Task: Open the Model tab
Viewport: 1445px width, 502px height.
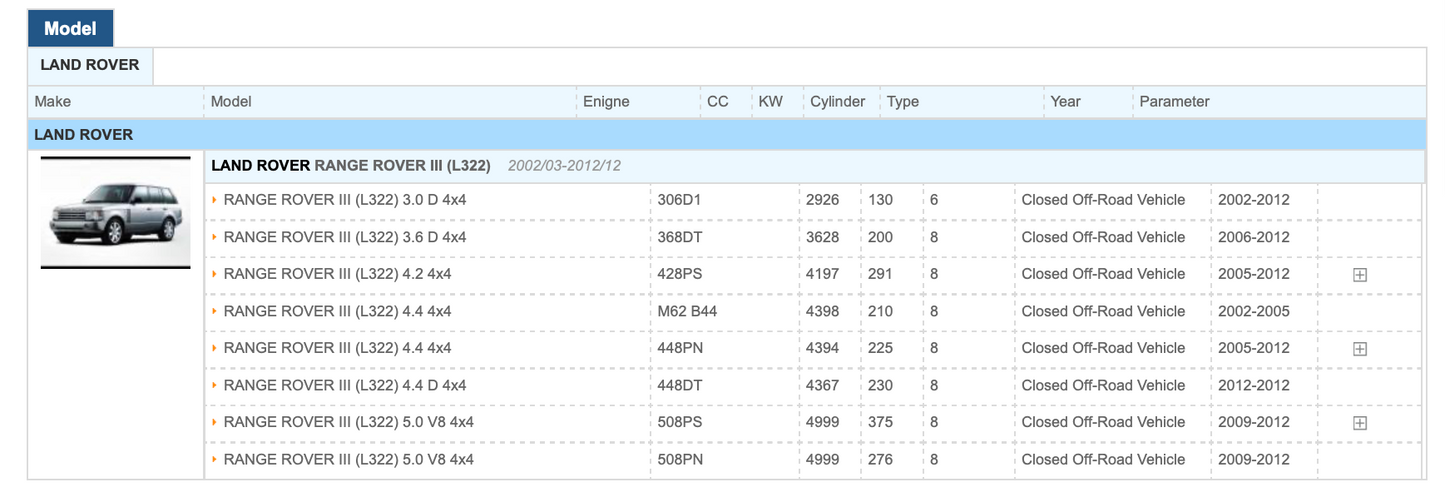Action: coord(70,28)
